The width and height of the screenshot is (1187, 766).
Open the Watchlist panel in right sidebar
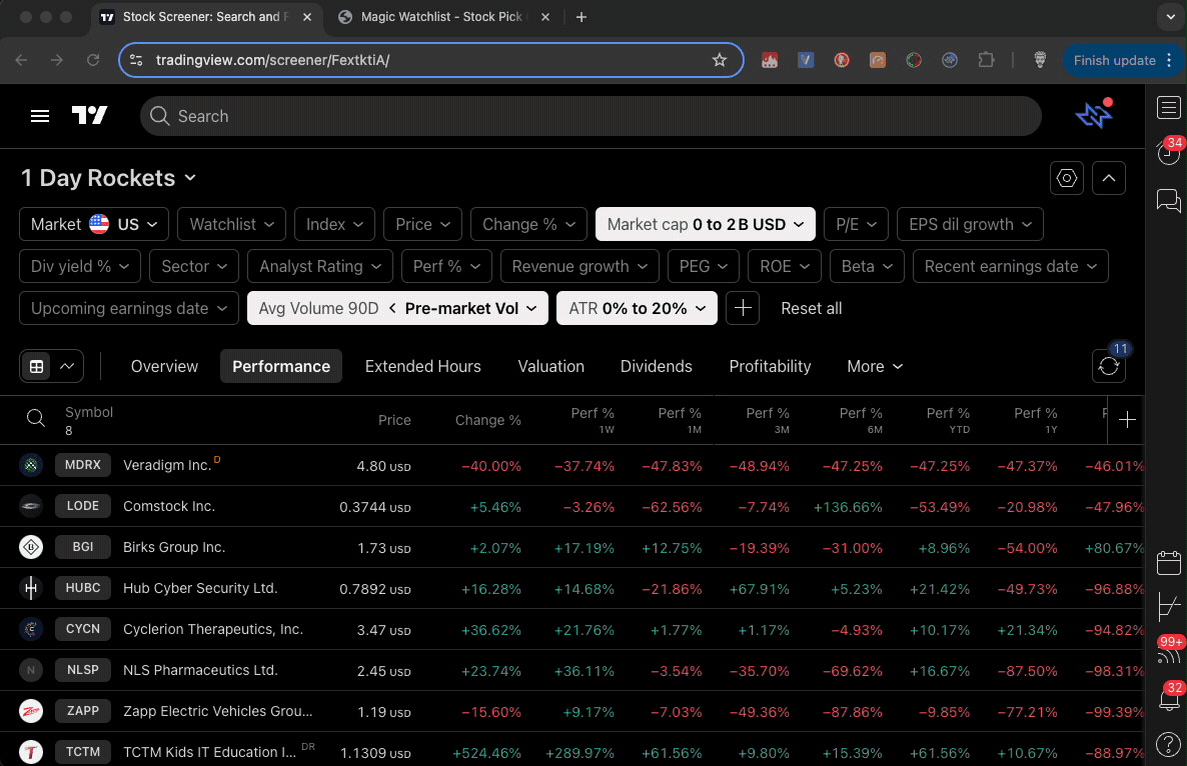1168,107
